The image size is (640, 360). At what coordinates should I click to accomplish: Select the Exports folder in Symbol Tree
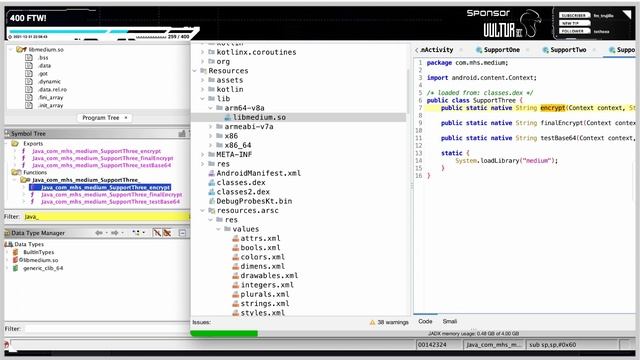pyautogui.click(x=33, y=144)
